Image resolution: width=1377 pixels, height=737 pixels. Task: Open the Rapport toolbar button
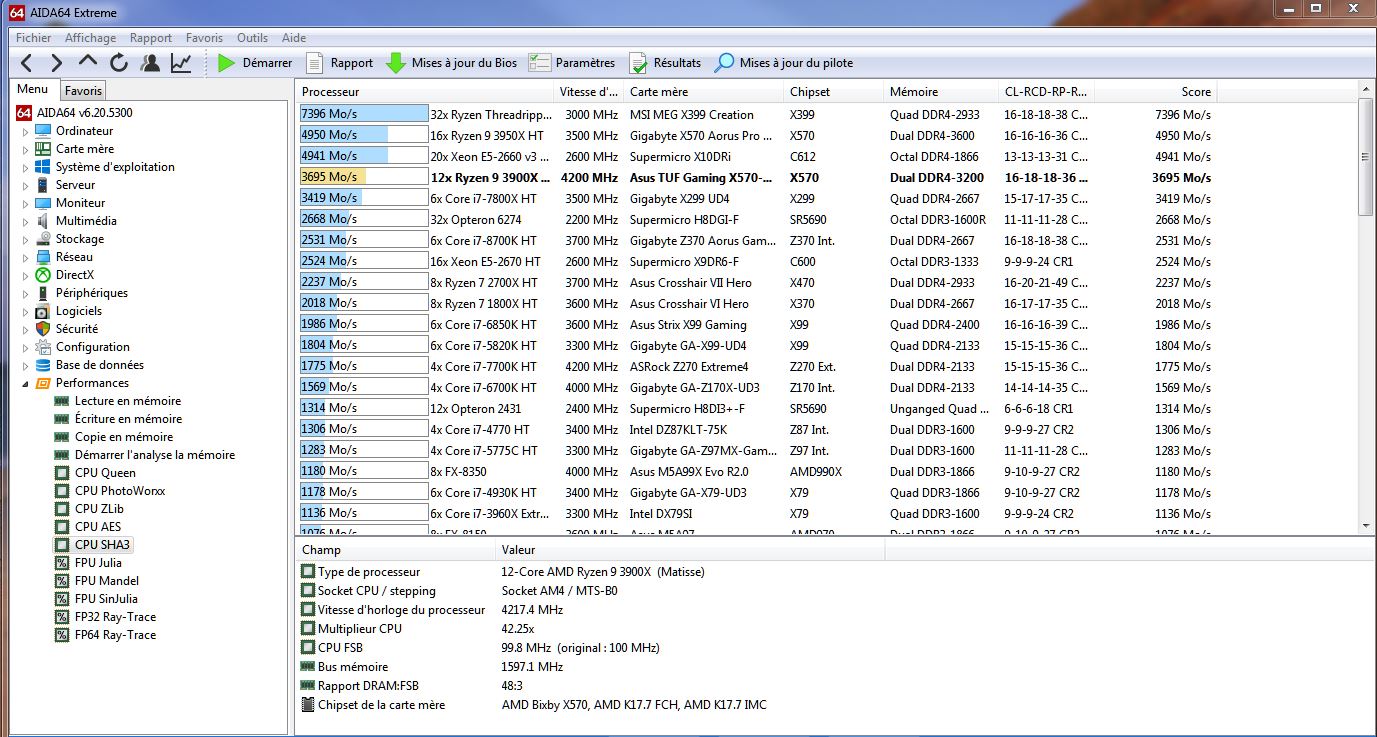coord(340,63)
